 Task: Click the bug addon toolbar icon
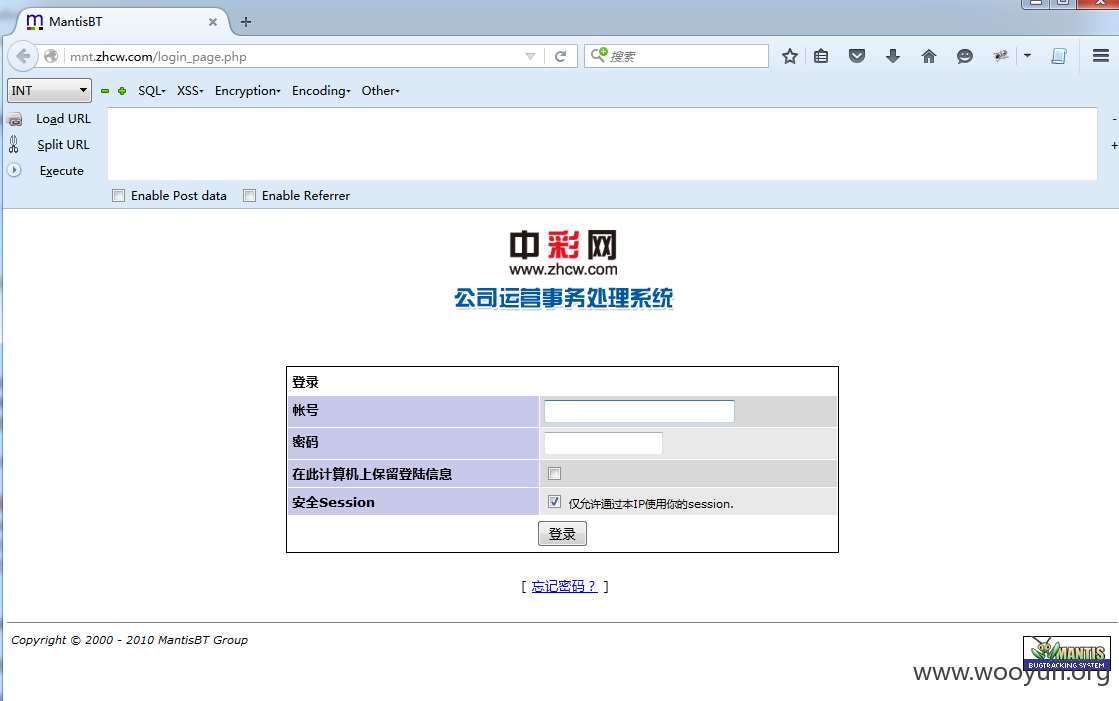(x=1001, y=56)
